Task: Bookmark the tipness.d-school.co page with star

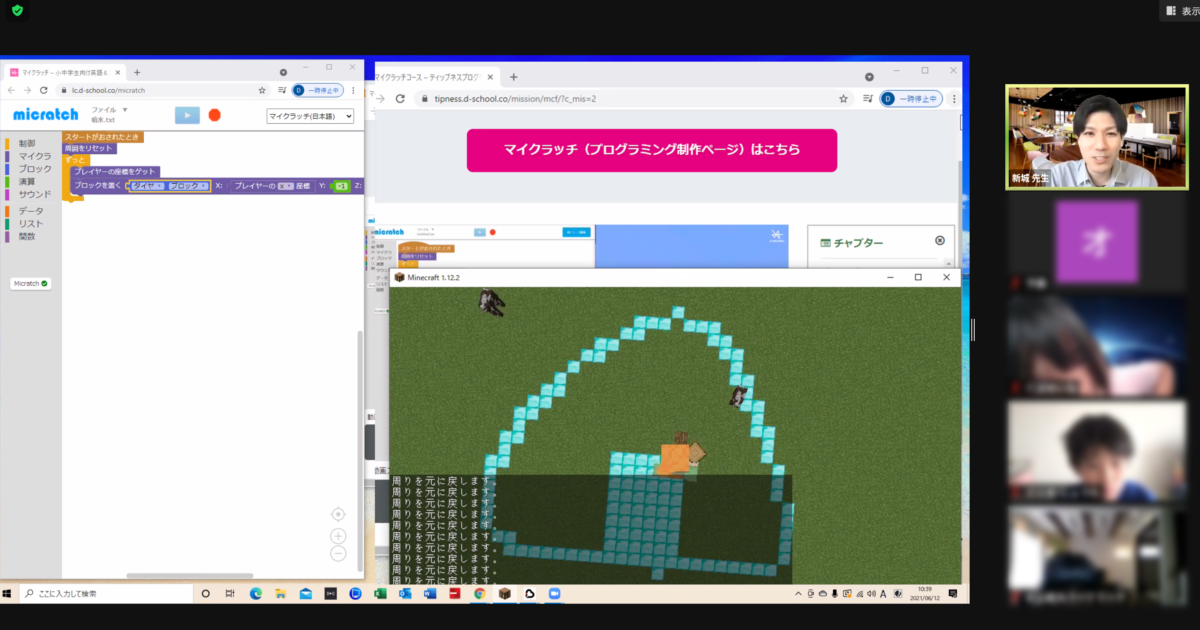Action: (x=843, y=99)
